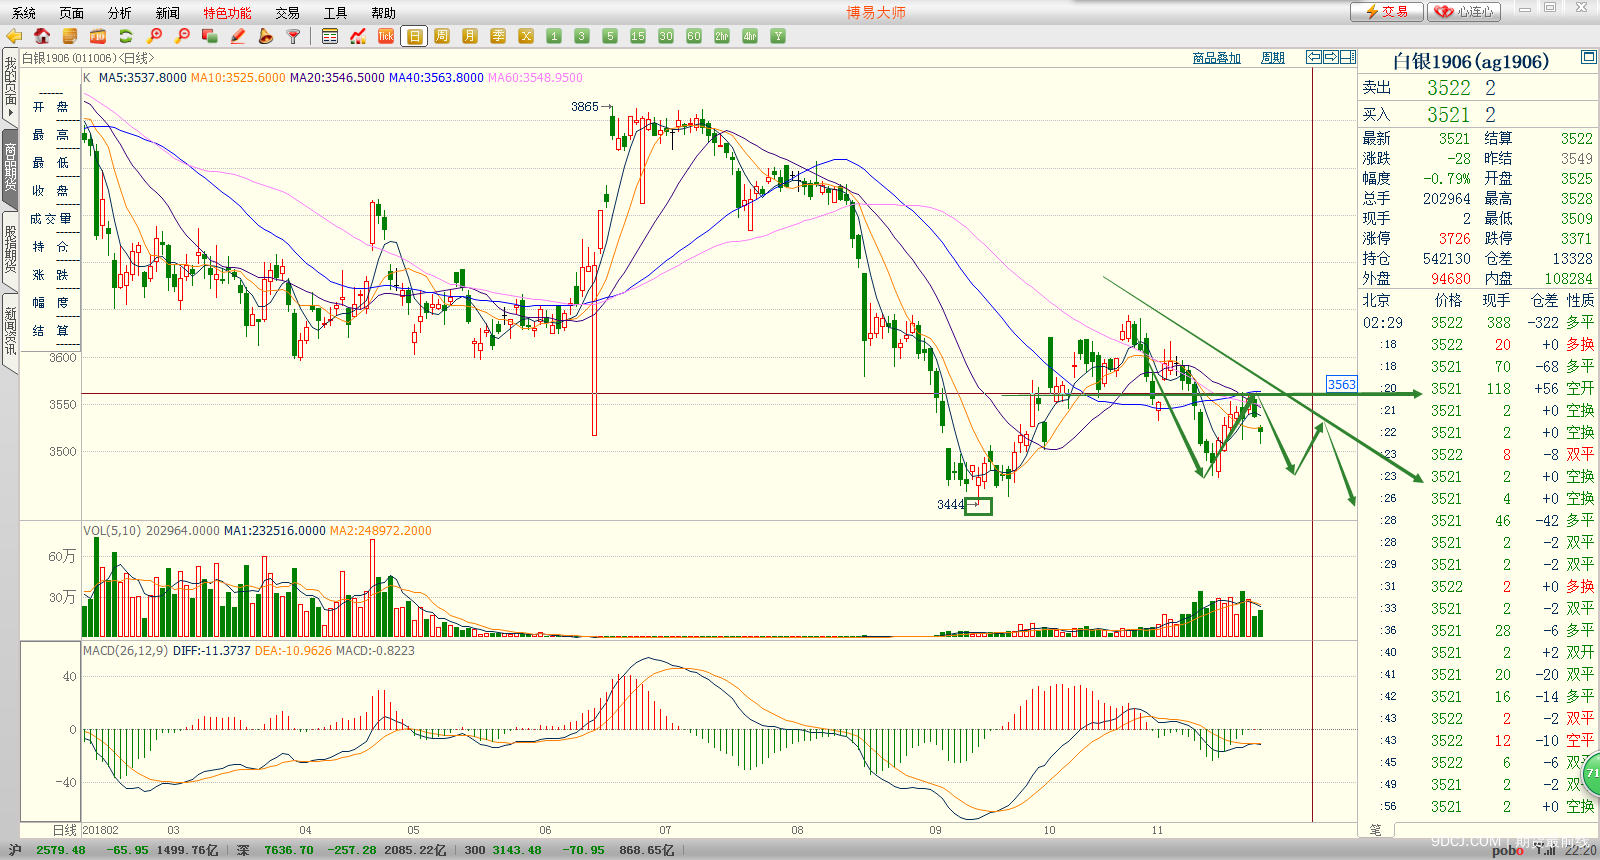Image resolution: width=1600 pixels, height=860 pixels.
Task: Click the Tick chart icon
Action: (x=386, y=36)
